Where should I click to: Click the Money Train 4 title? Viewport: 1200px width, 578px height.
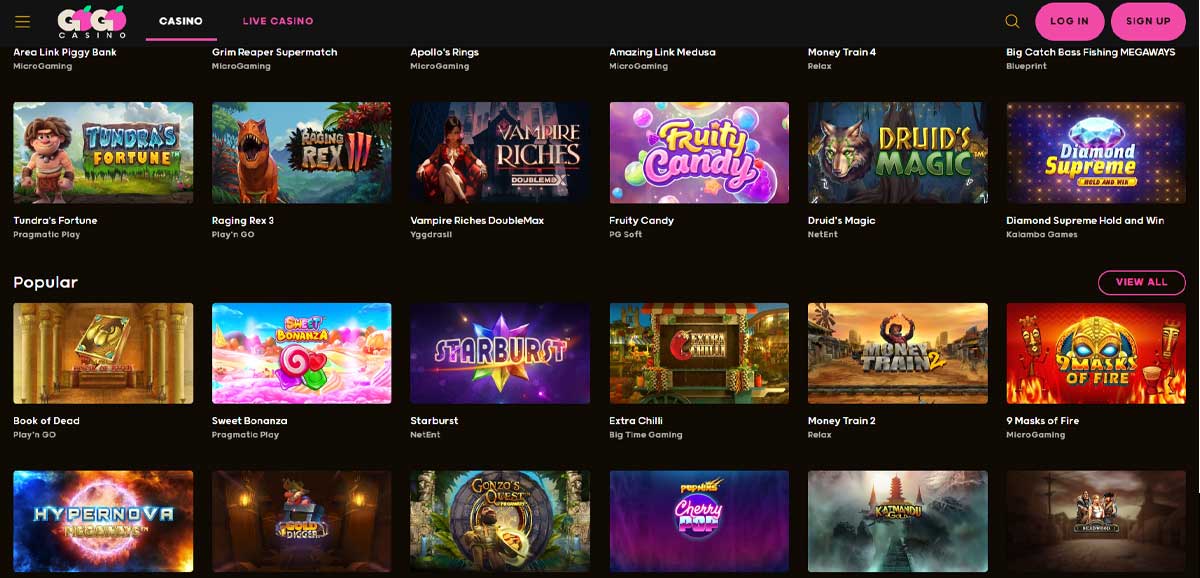[842, 52]
